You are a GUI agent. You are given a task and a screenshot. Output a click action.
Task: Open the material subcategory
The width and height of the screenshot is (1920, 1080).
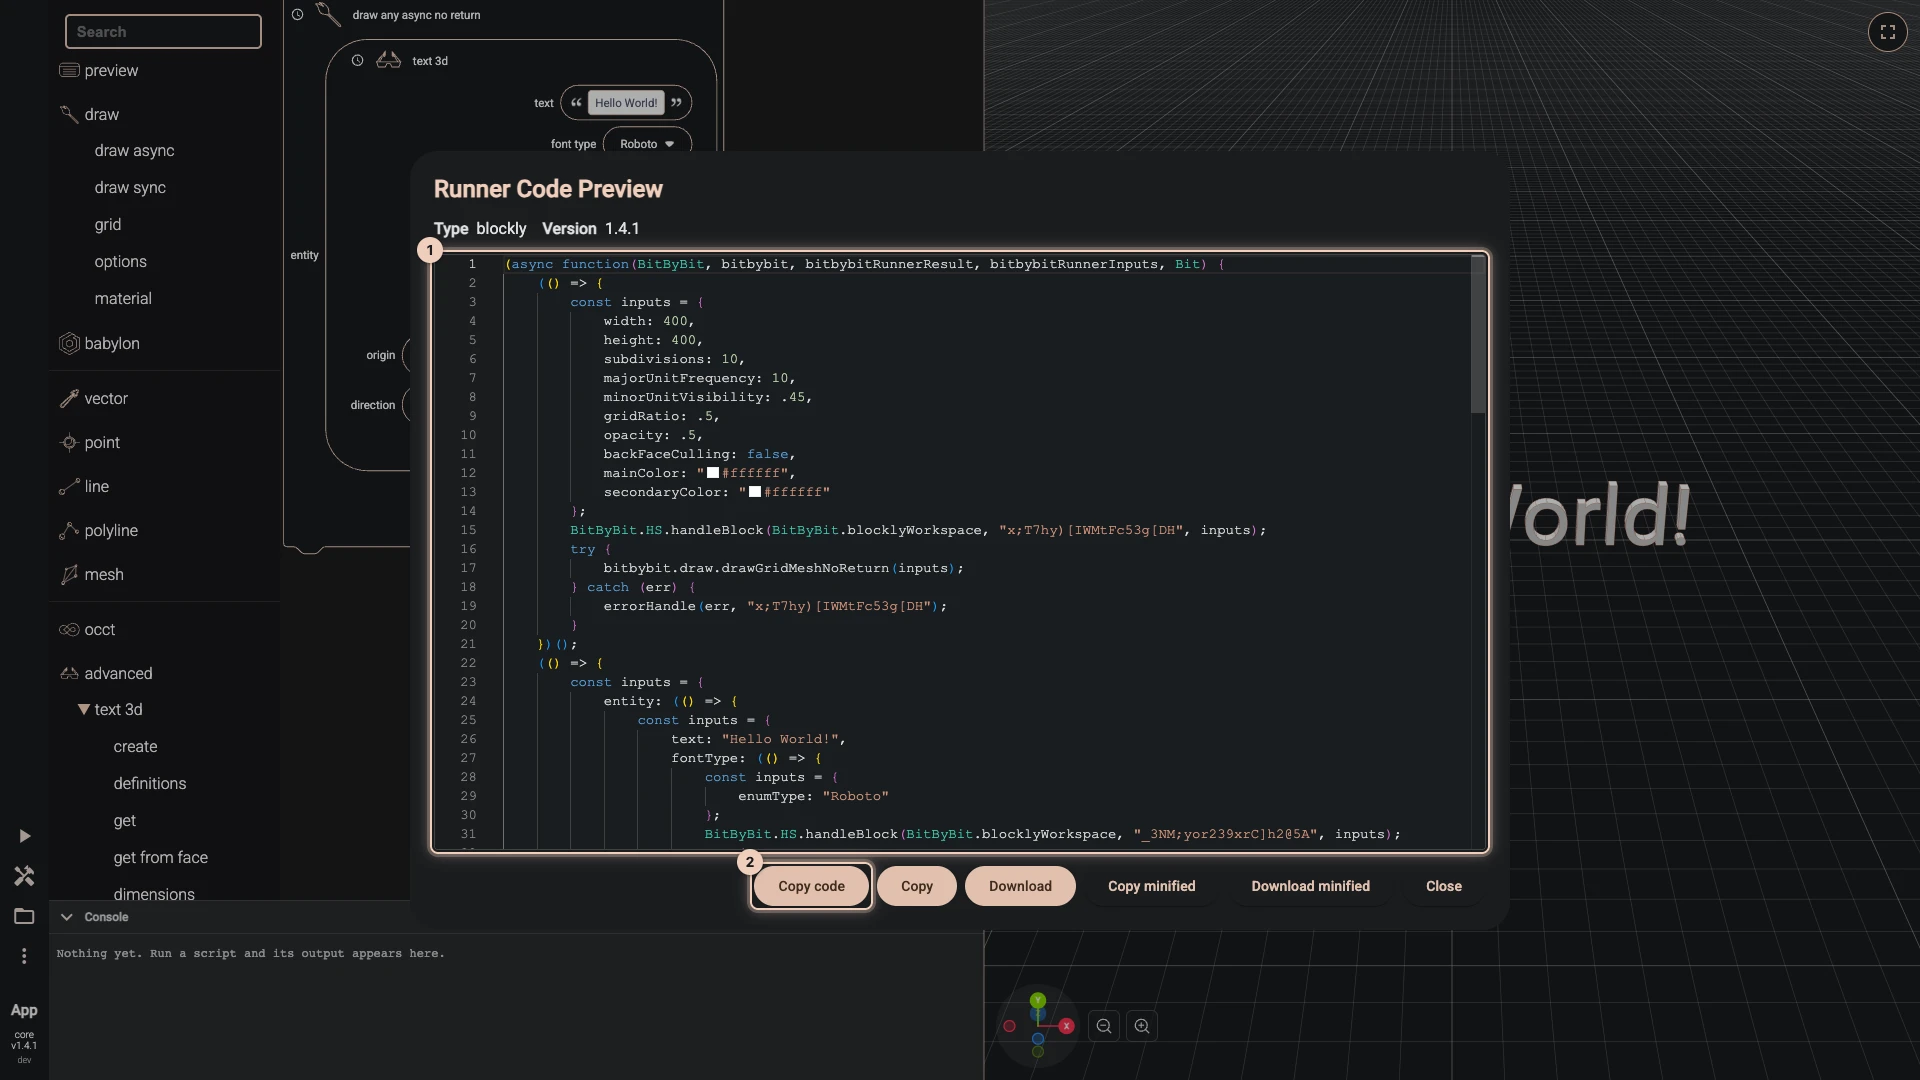coord(123,299)
